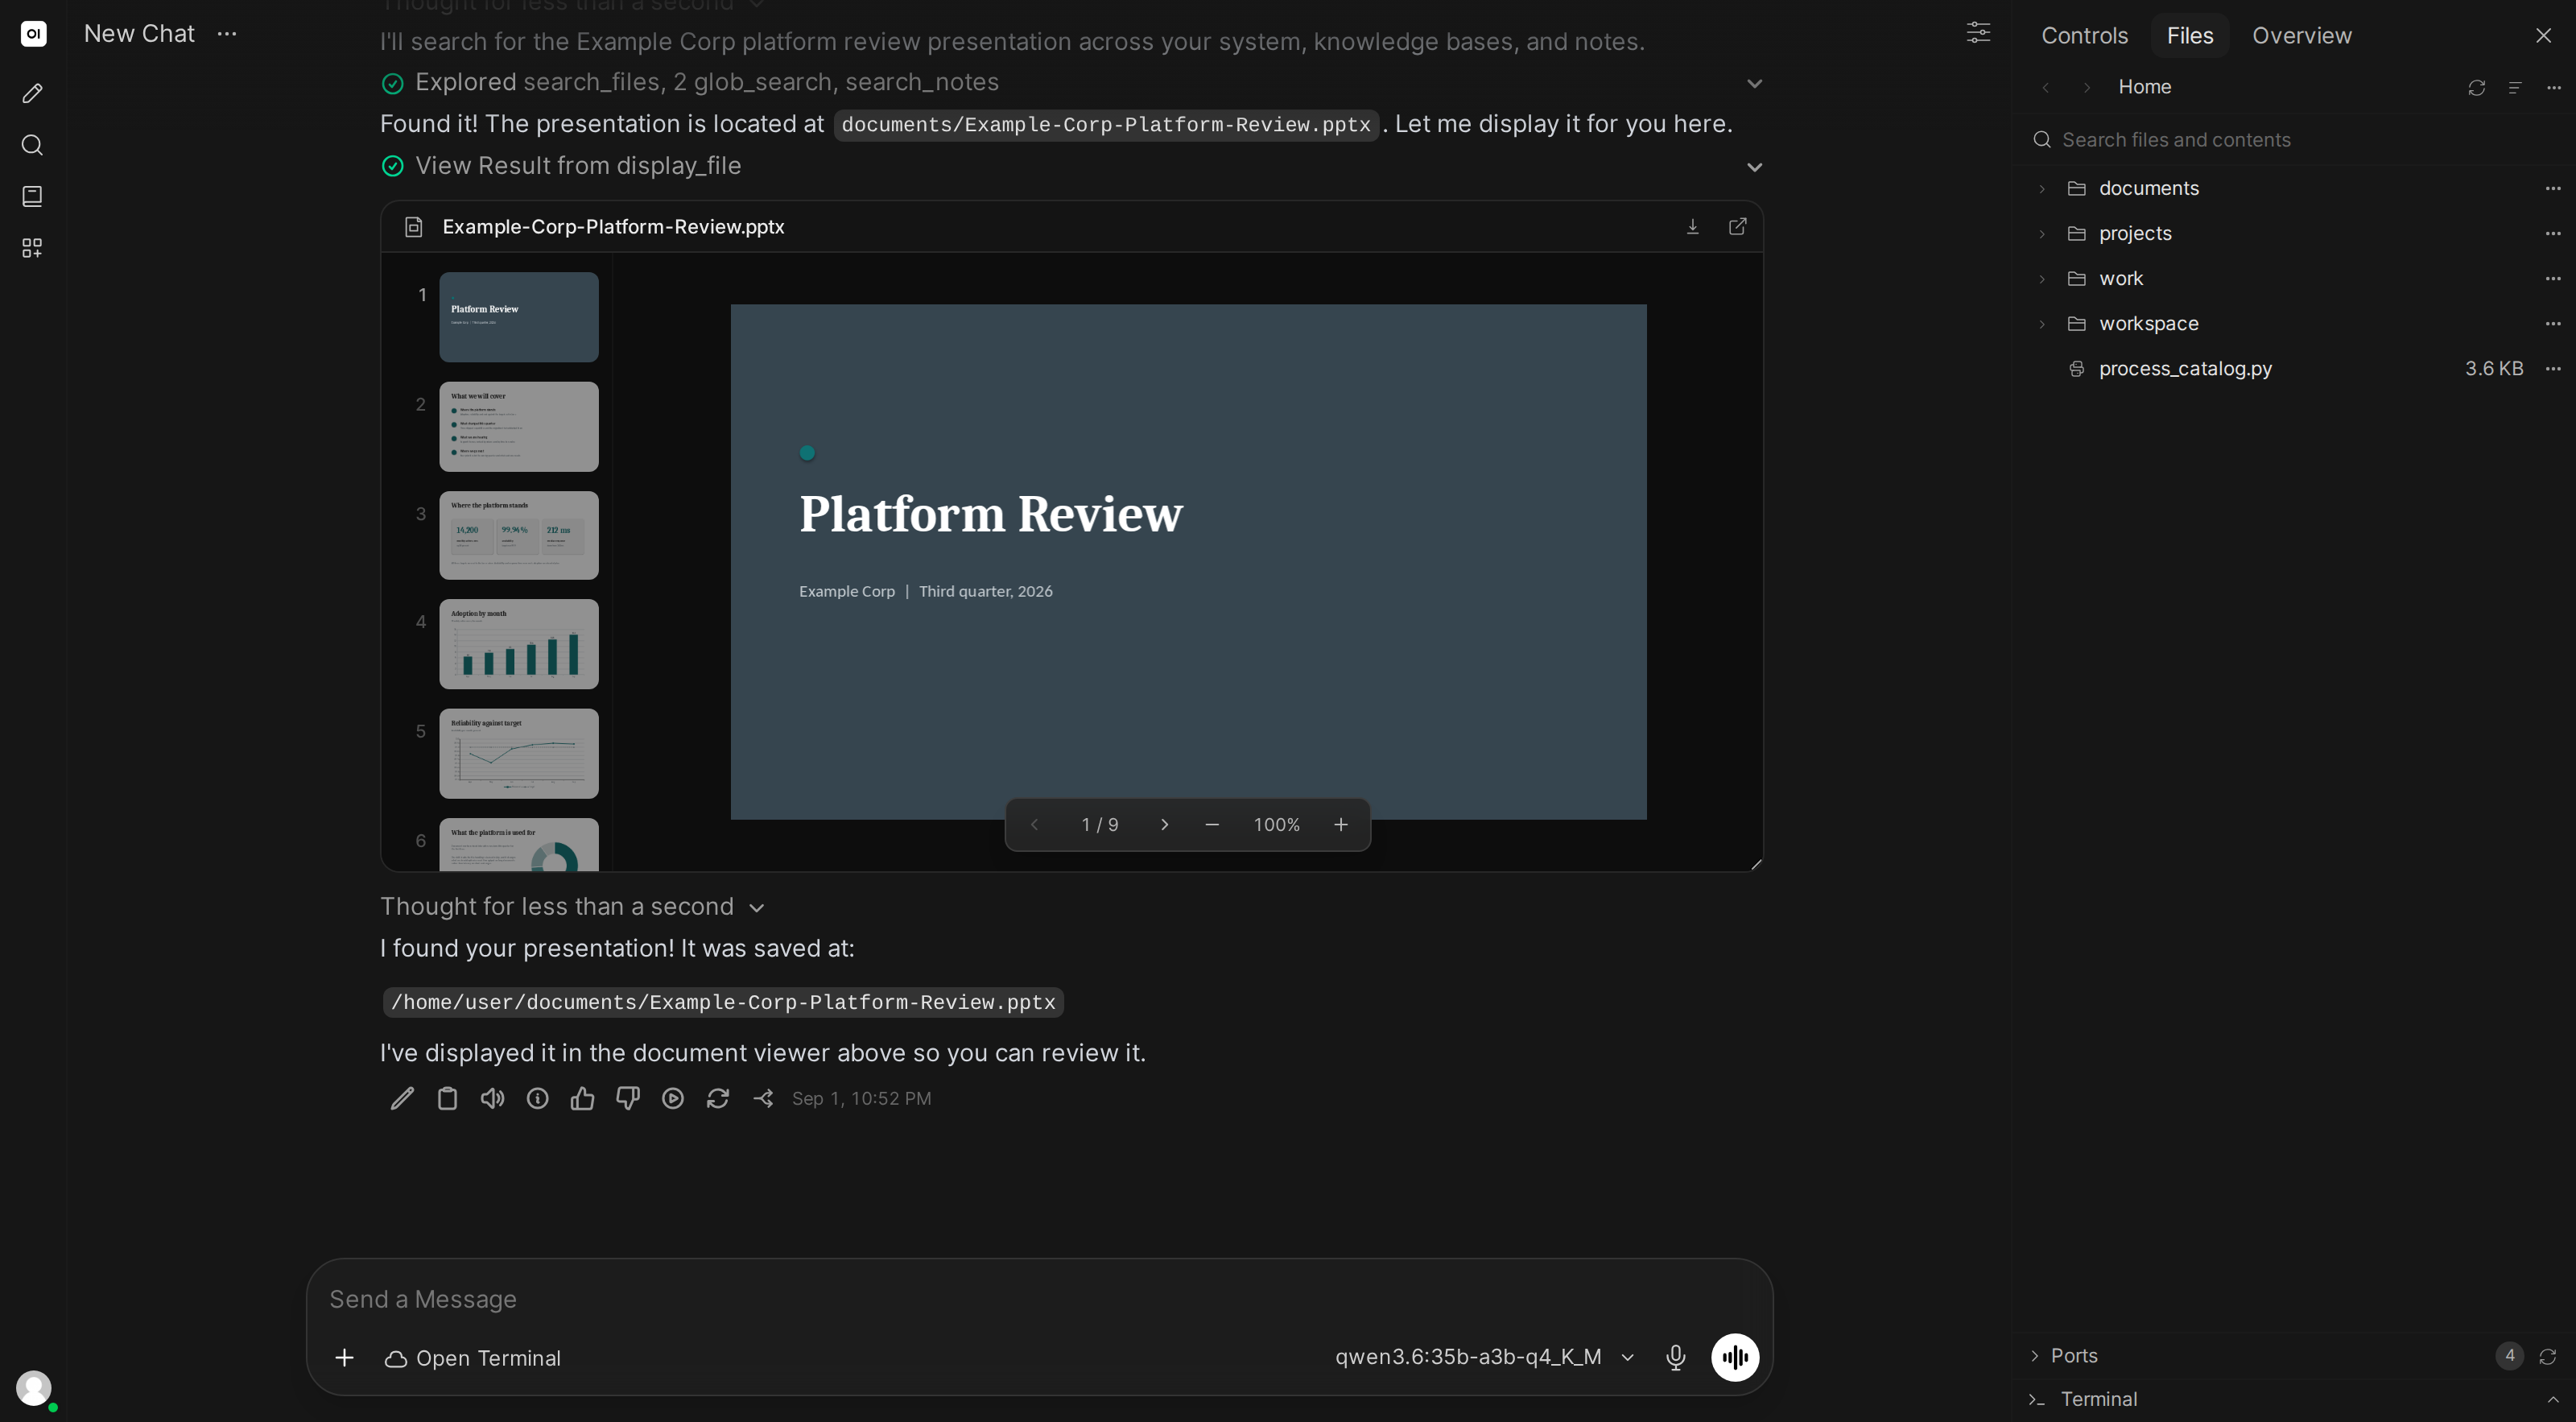Navigate forward in the Files panel
Viewport: 2576px width, 1422px height.
click(x=2086, y=88)
